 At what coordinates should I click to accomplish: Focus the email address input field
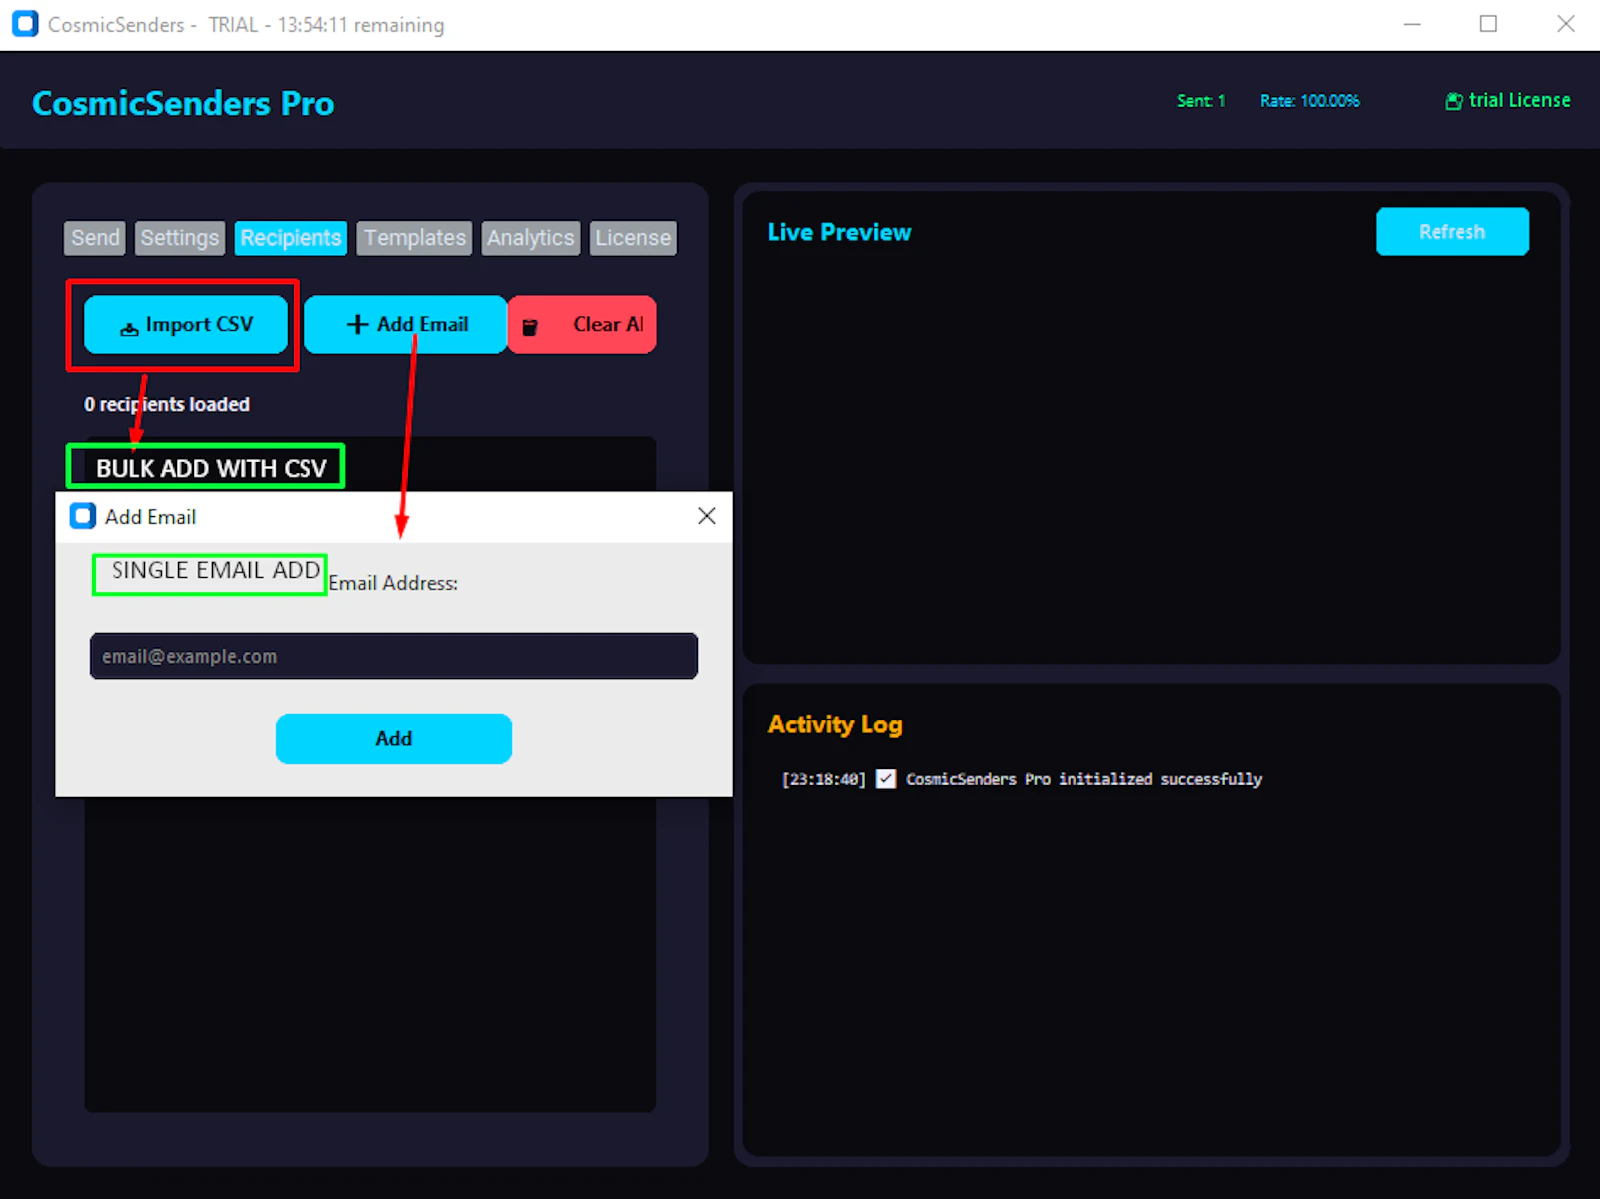tap(394, 656)
